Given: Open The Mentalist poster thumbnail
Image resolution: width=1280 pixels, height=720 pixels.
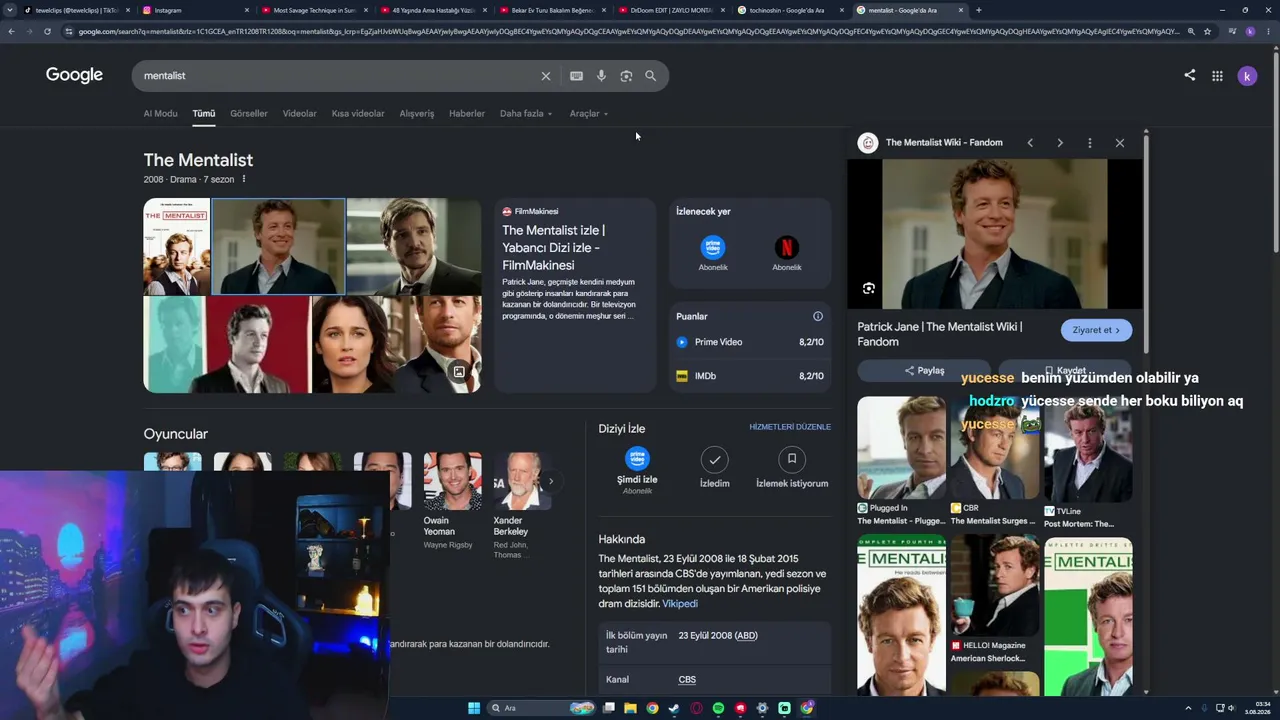Looking at the screenshot, I should tap(177, 246).
